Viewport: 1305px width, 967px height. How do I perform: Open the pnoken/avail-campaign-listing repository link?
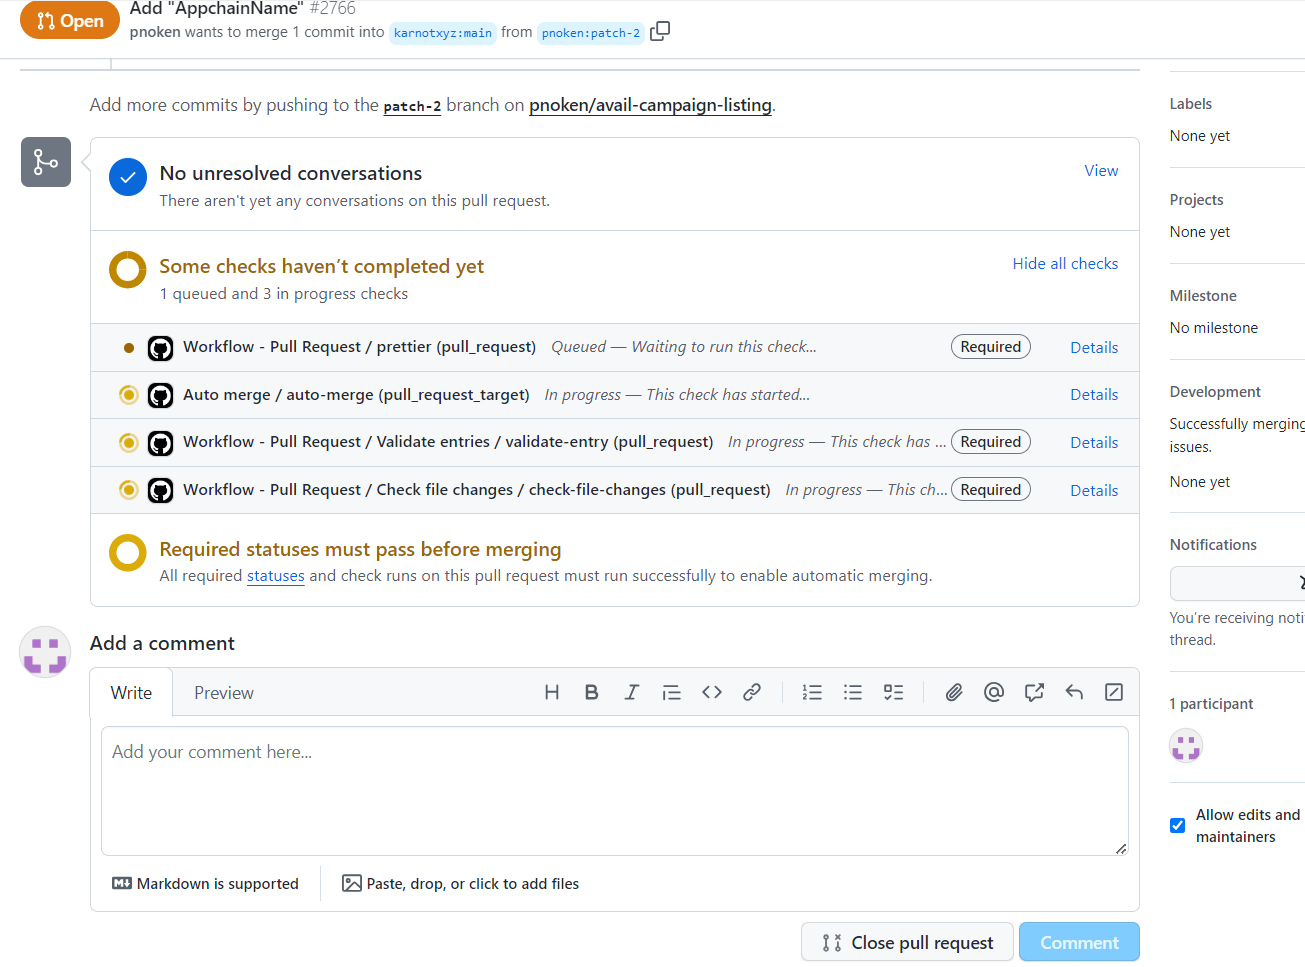click(x=650, y=105)
